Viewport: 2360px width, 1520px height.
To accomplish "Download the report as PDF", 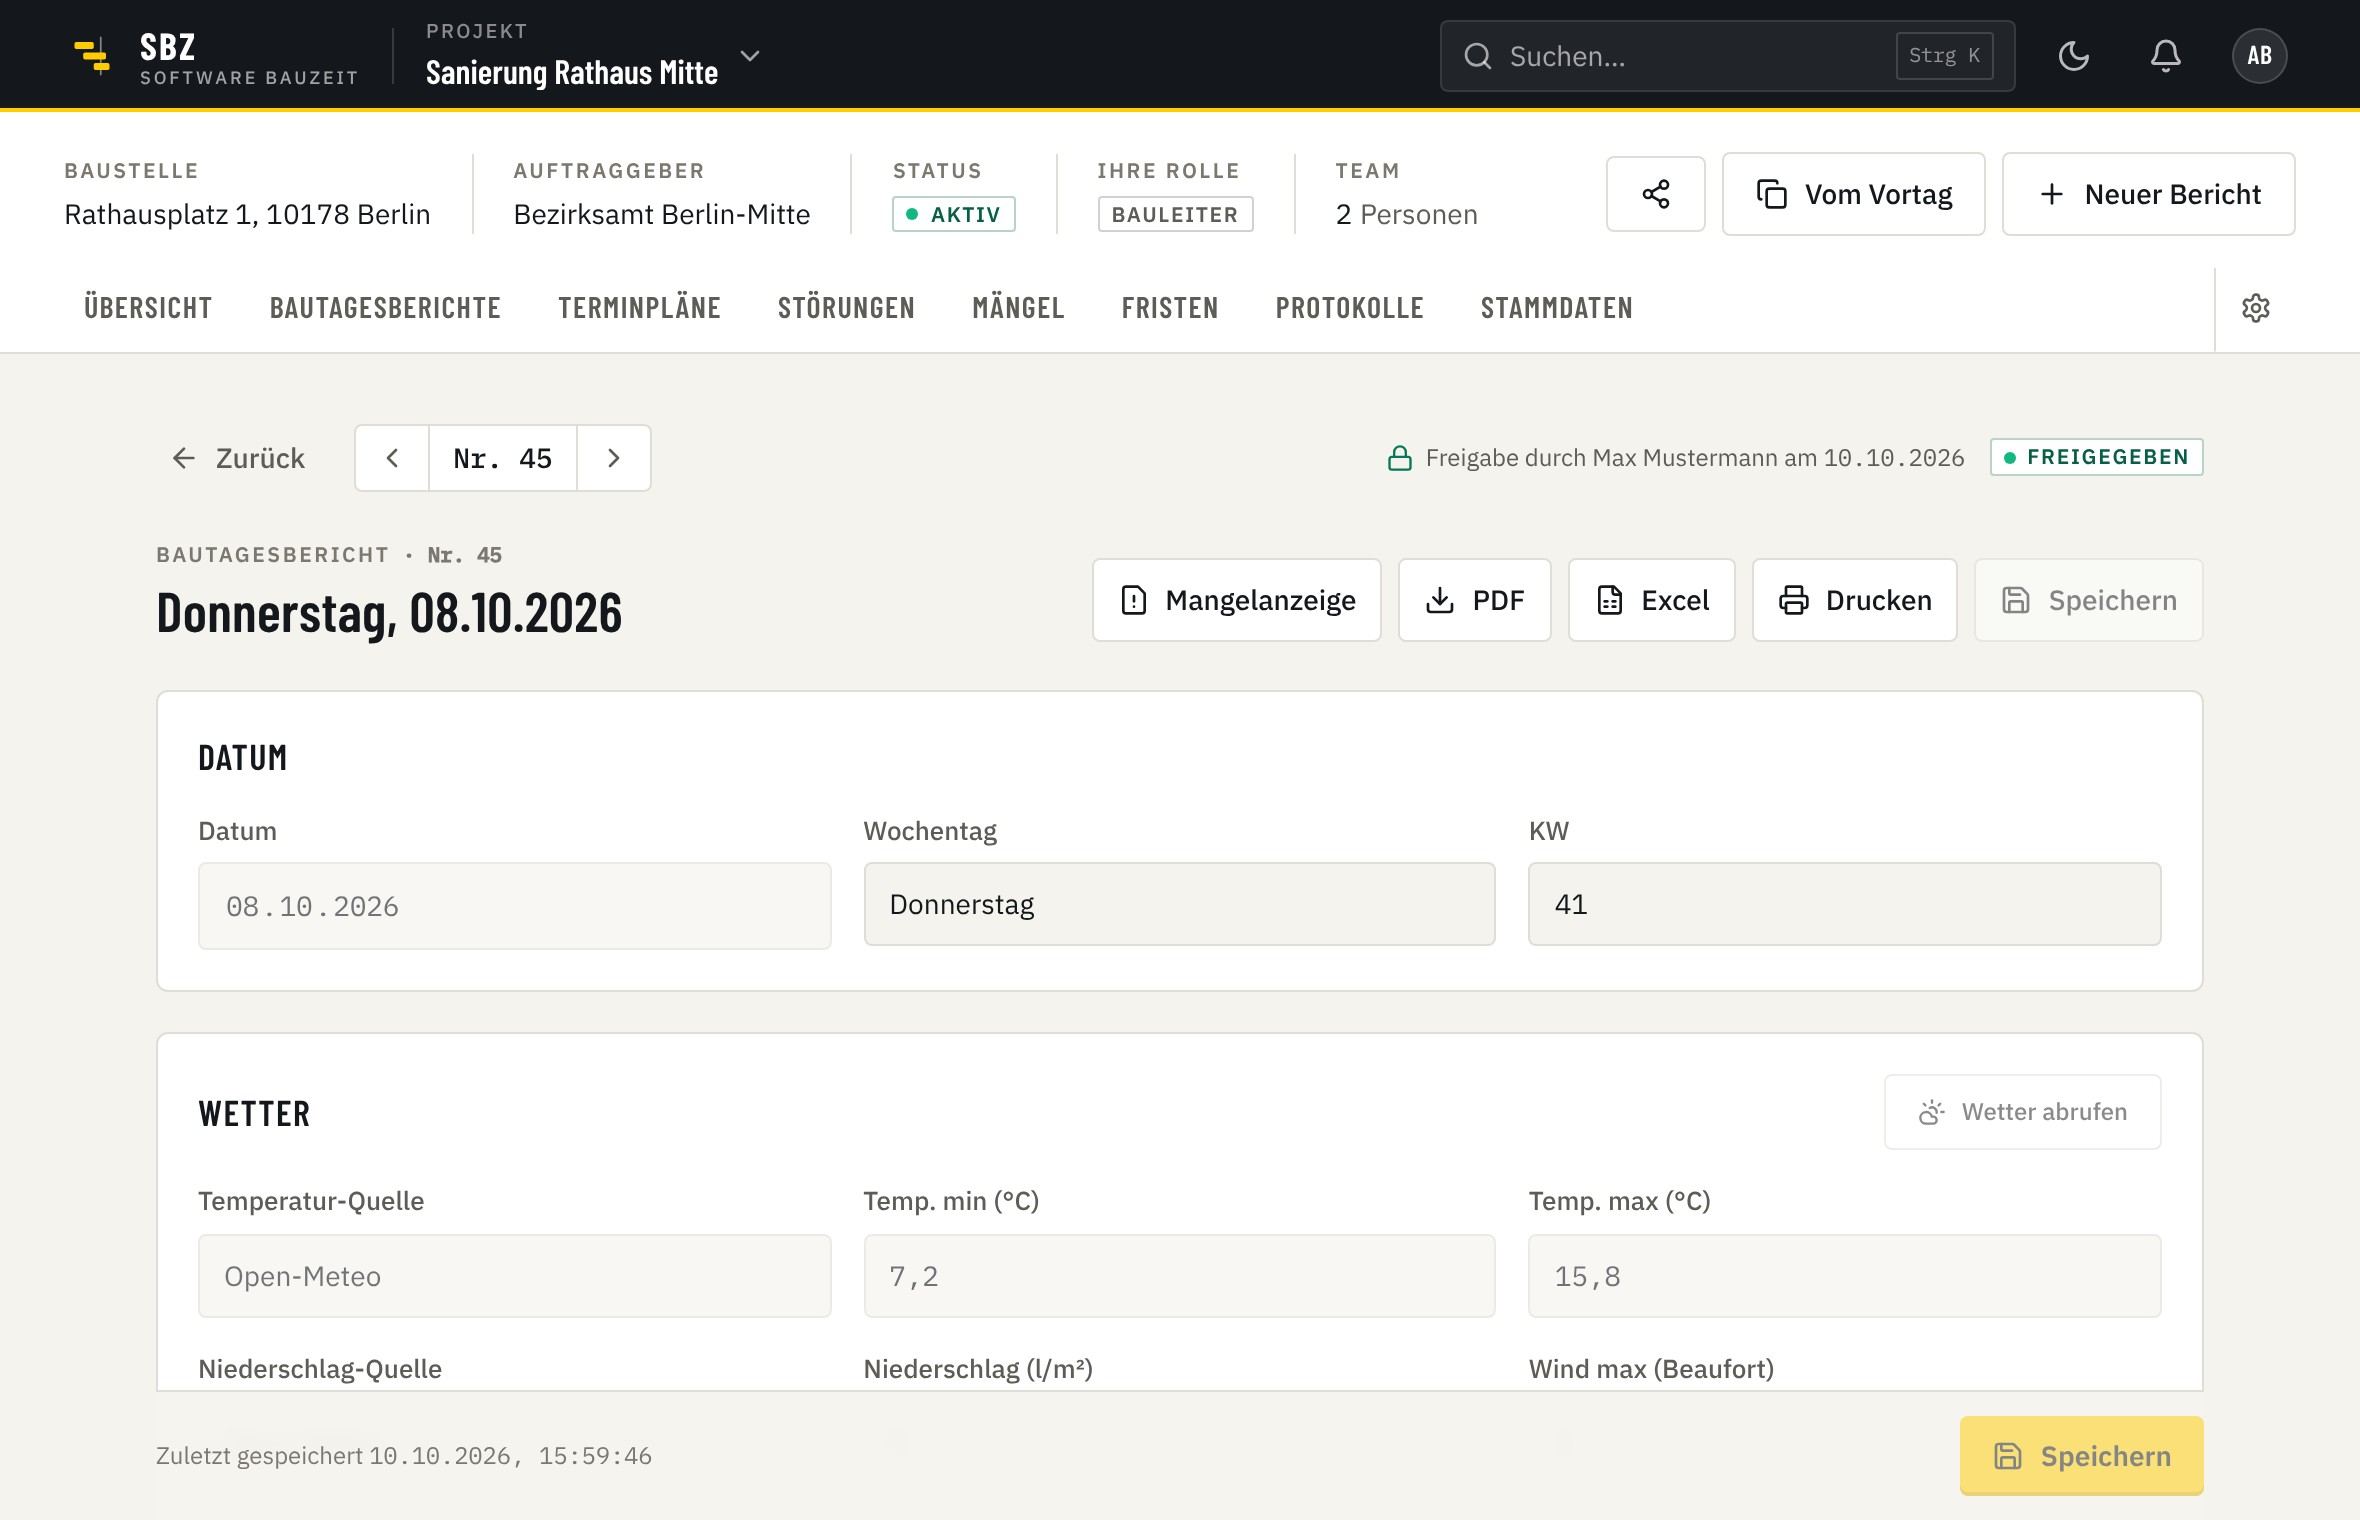I will pyautogui.click(x=1475, y=600).
